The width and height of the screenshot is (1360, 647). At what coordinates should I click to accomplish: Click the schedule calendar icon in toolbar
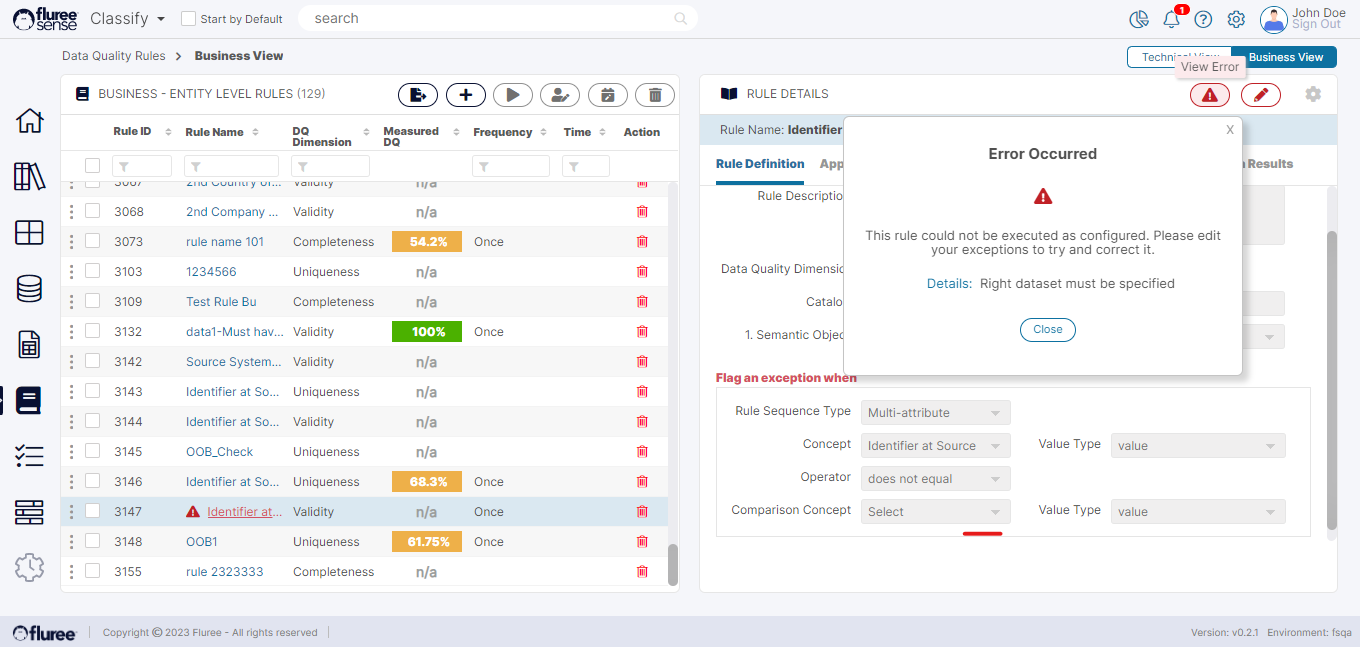(x=607, y=95)
